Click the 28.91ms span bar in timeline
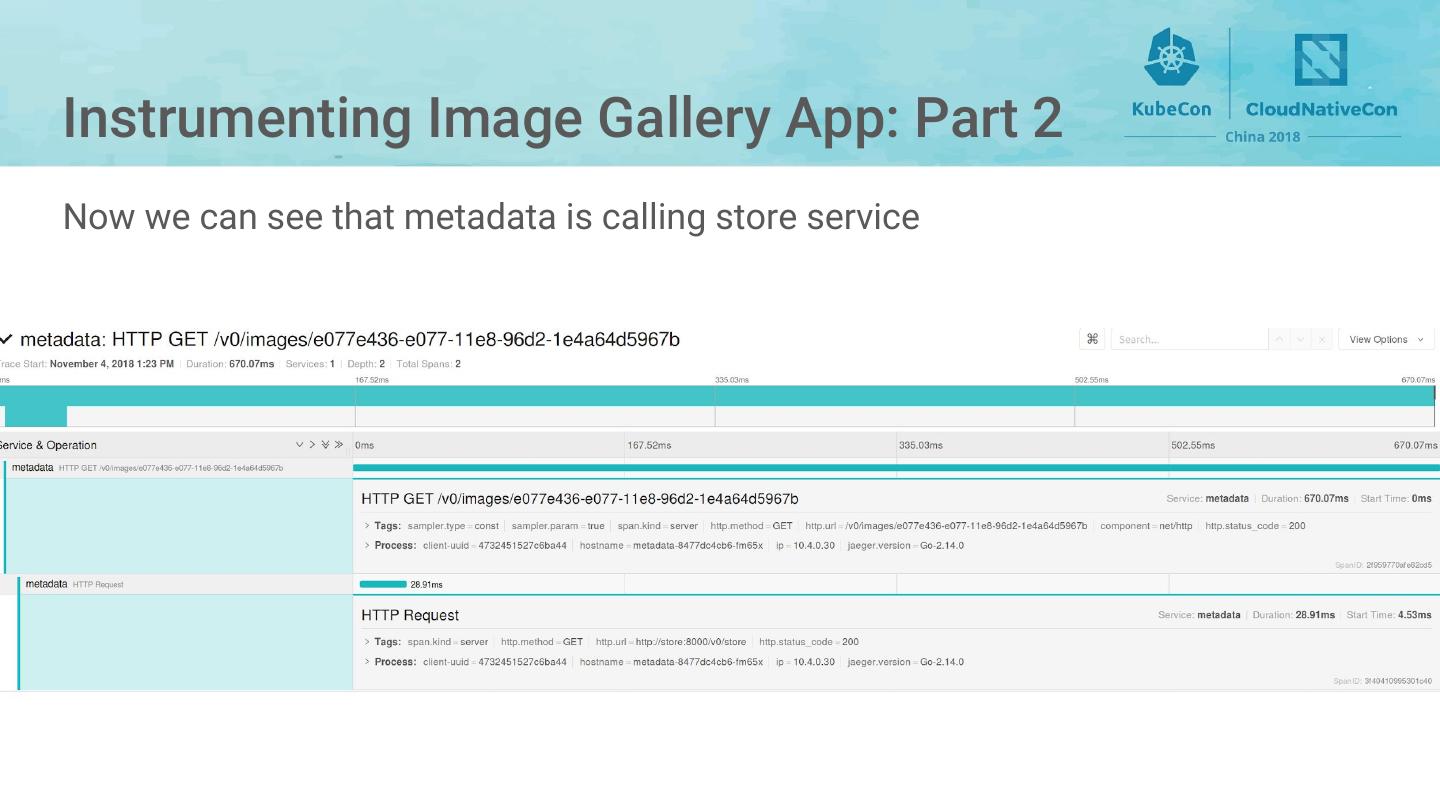Screen dimensions: 1440x810 coord(383,584)
